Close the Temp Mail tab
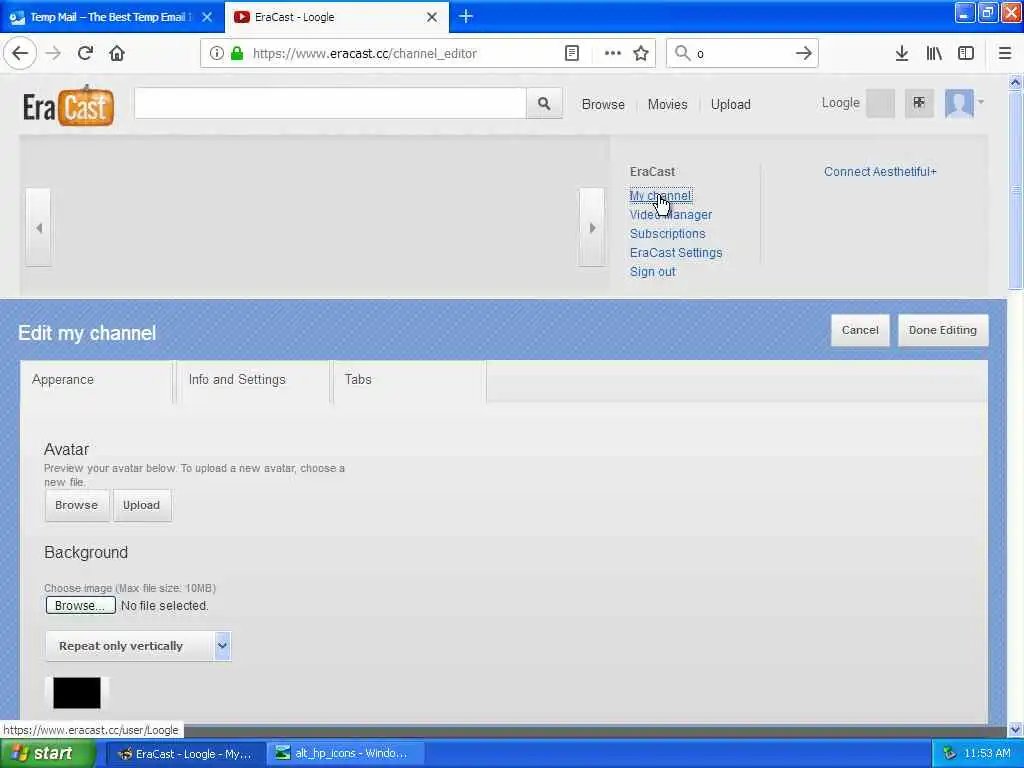This screenshot has width=1024, height=768. 207,17
